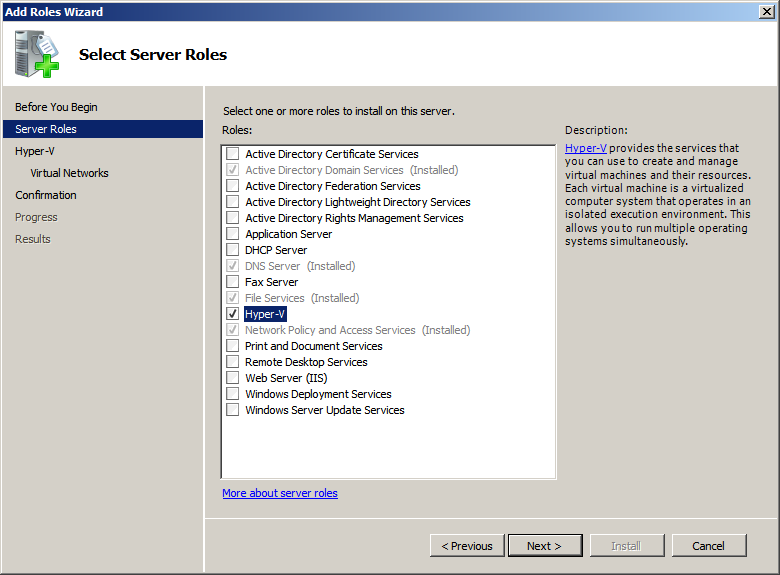Open More about server roles link
The height and width of the screenshot is (575, 780).
click(x=280, y=493)
